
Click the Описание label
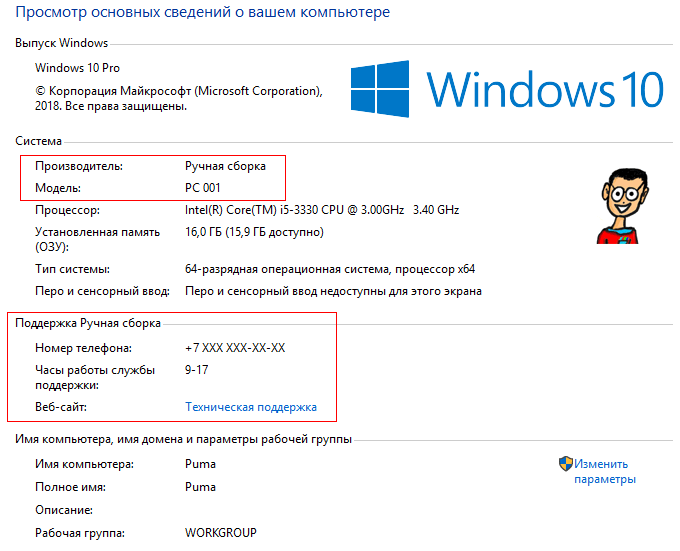[x=64, y=510]
